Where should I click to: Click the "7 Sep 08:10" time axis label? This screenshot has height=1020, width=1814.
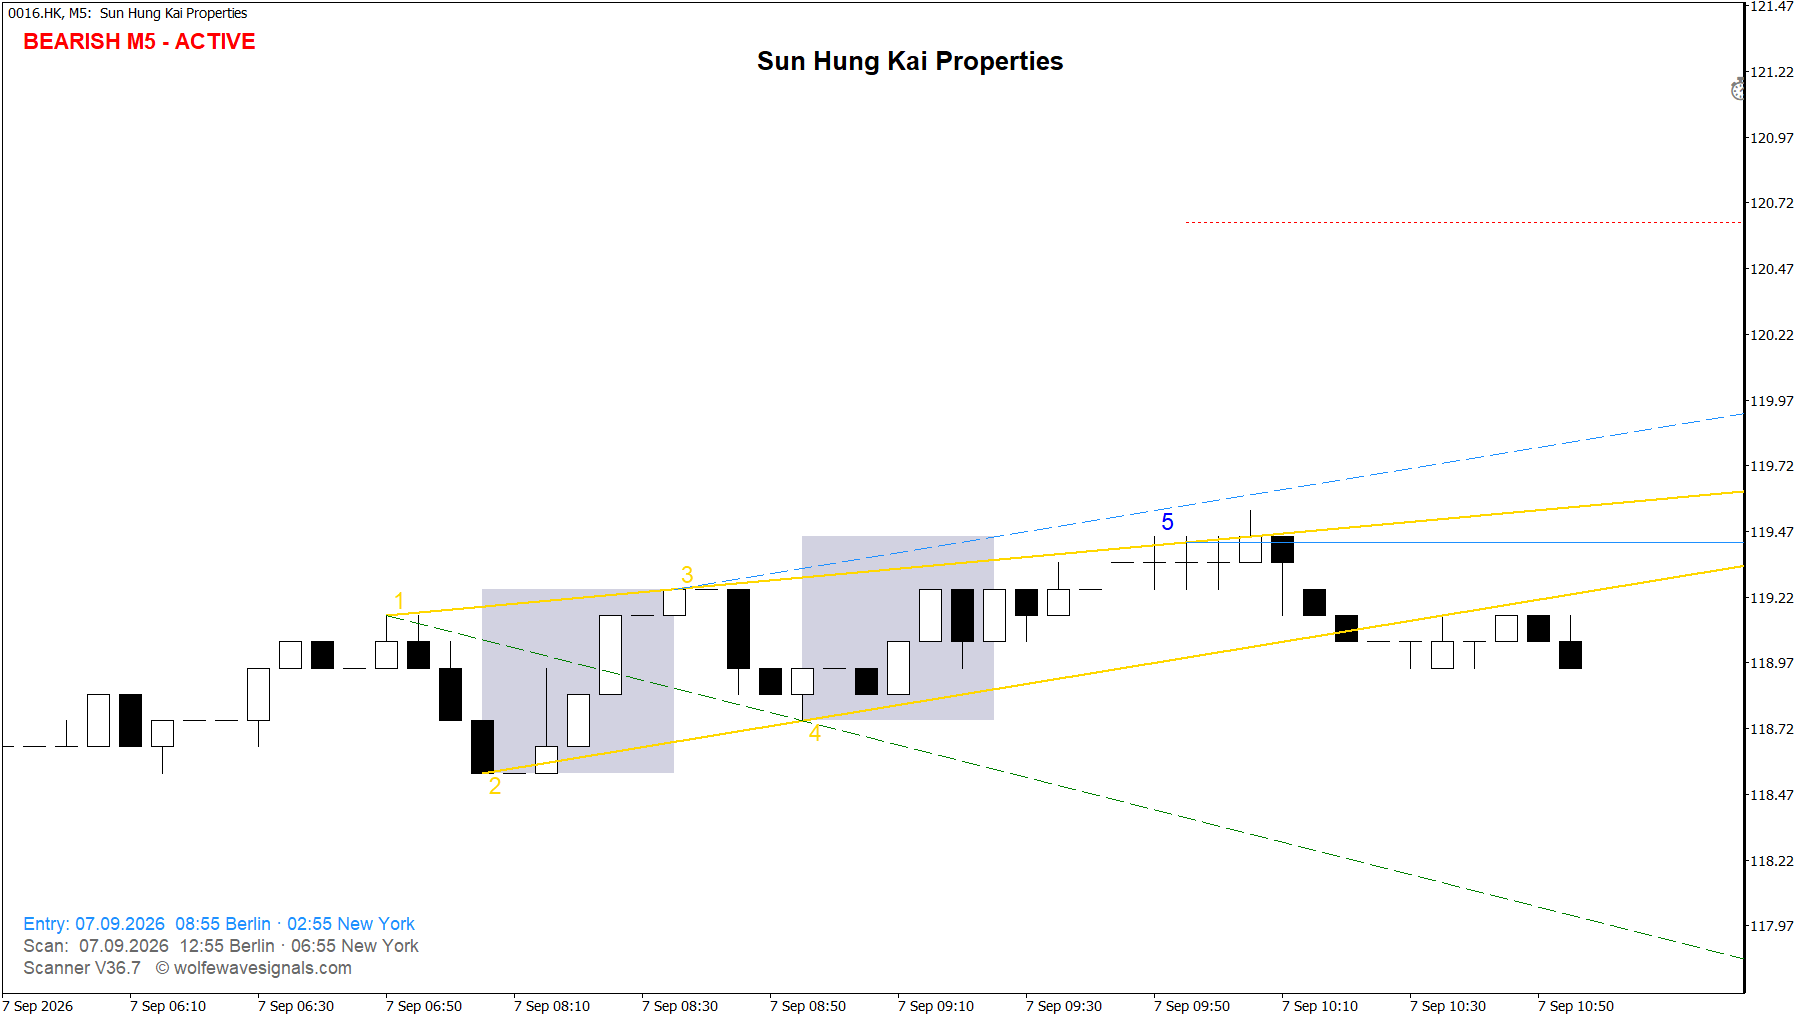click(552, 1006)
